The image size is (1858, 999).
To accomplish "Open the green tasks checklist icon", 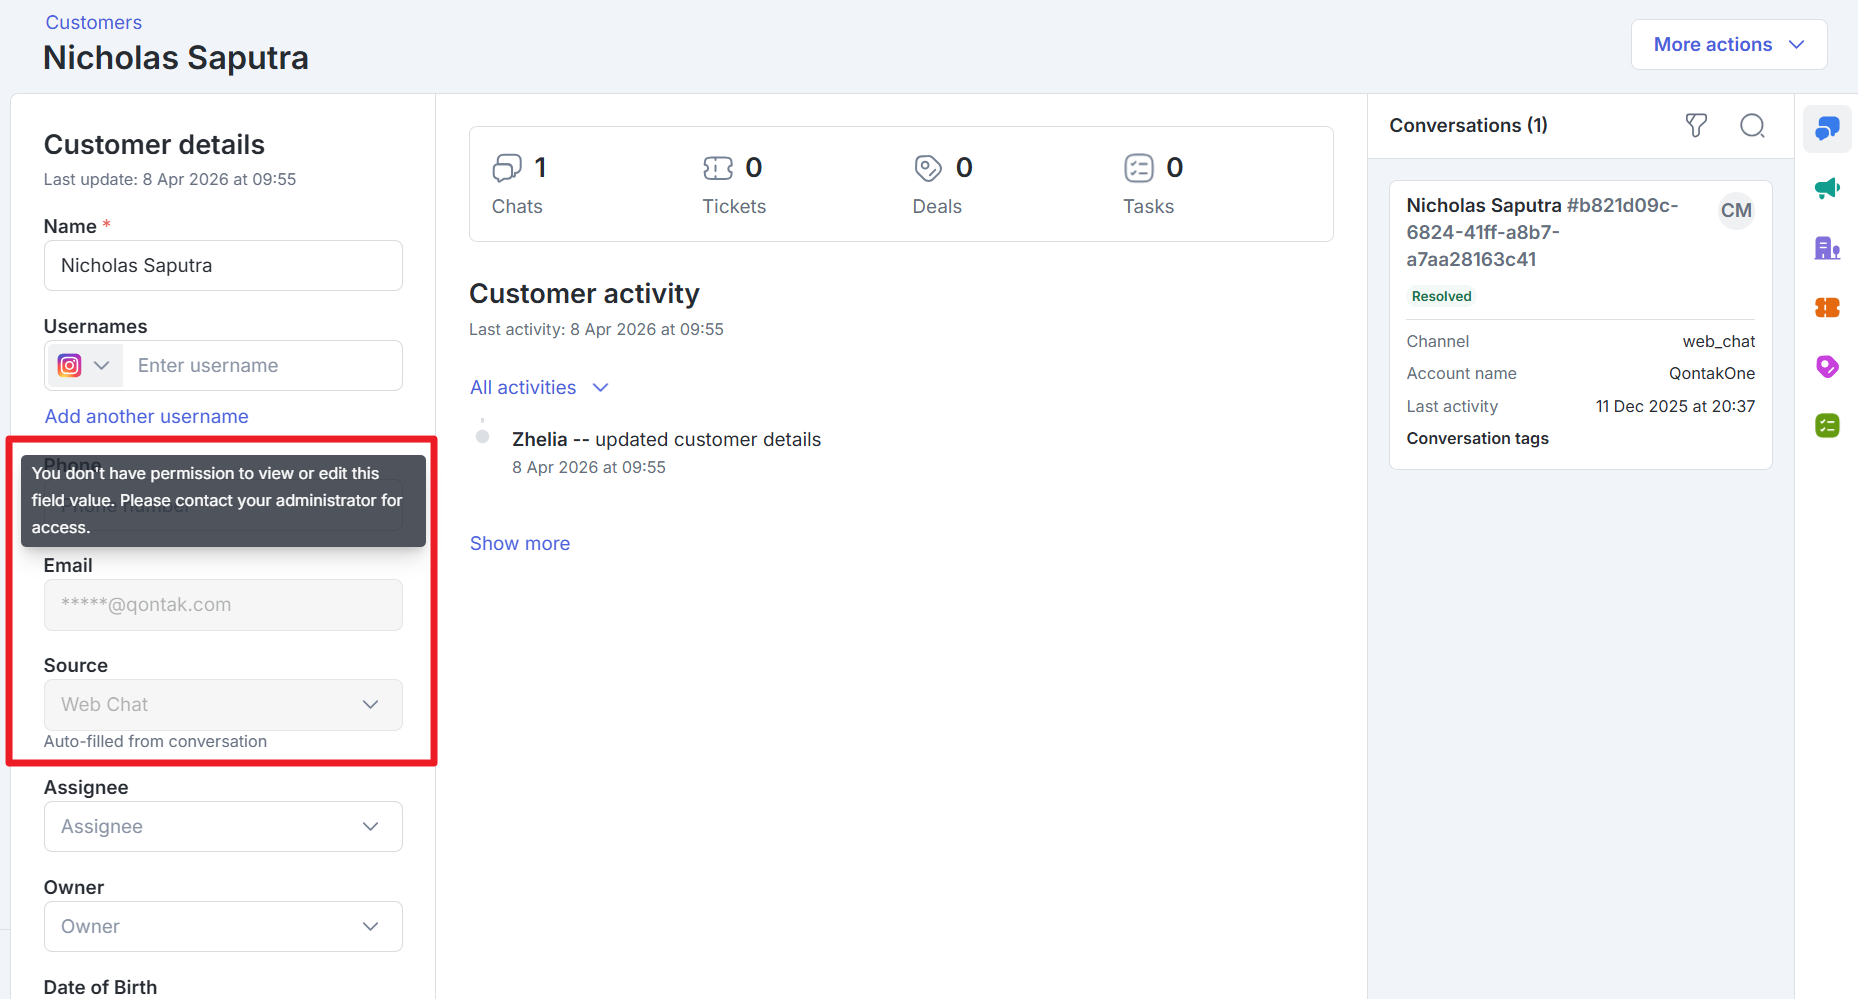I will pyautogui.click(x=1827, y=426).
